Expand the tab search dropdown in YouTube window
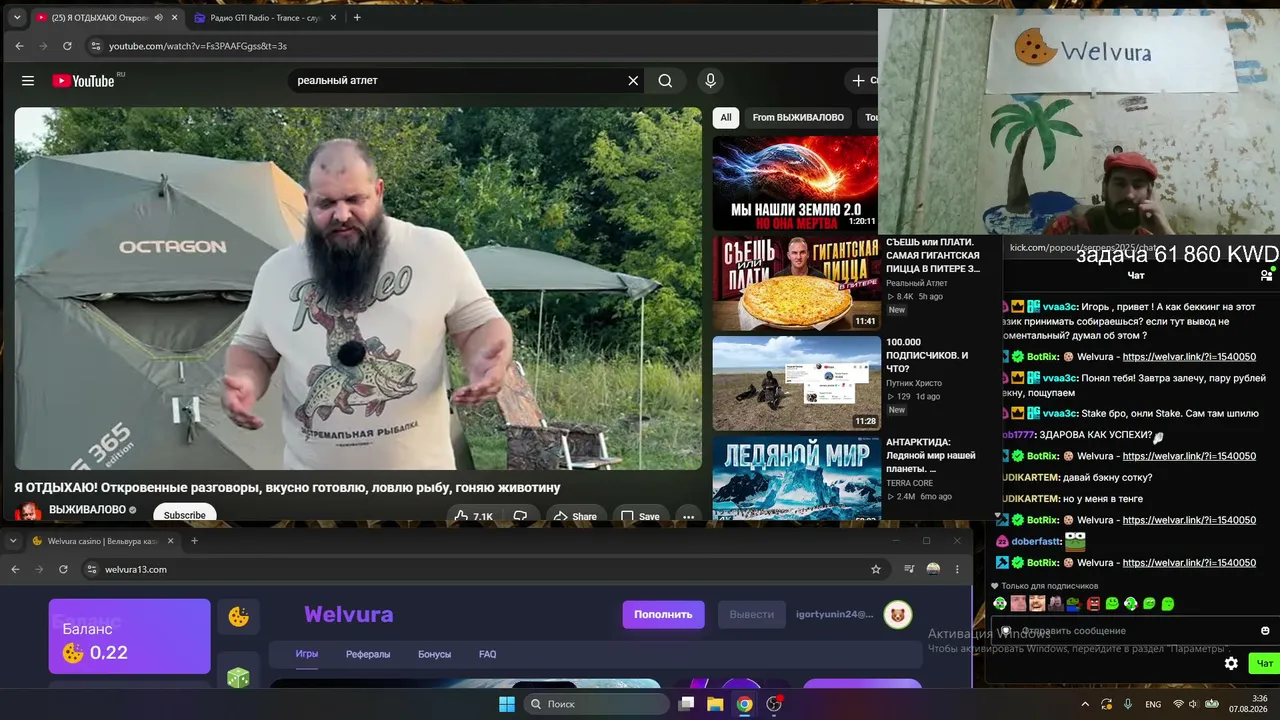 click(x=17, y=17)
